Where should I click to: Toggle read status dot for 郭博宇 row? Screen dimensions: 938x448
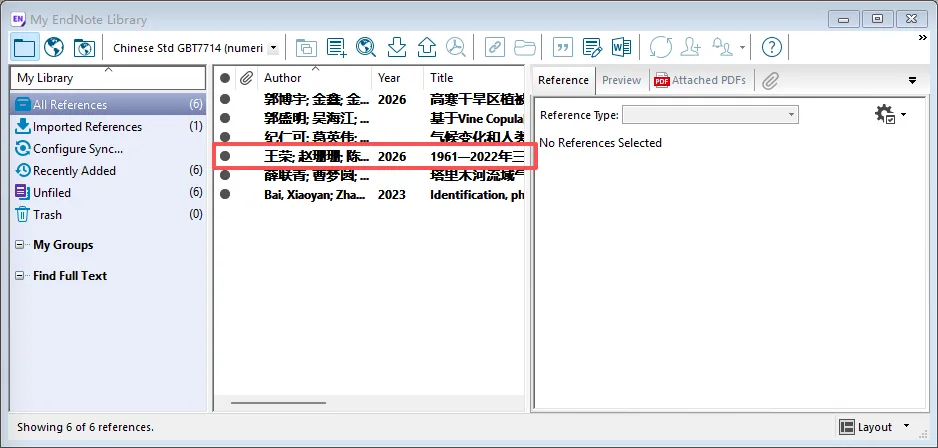(225, 99)
